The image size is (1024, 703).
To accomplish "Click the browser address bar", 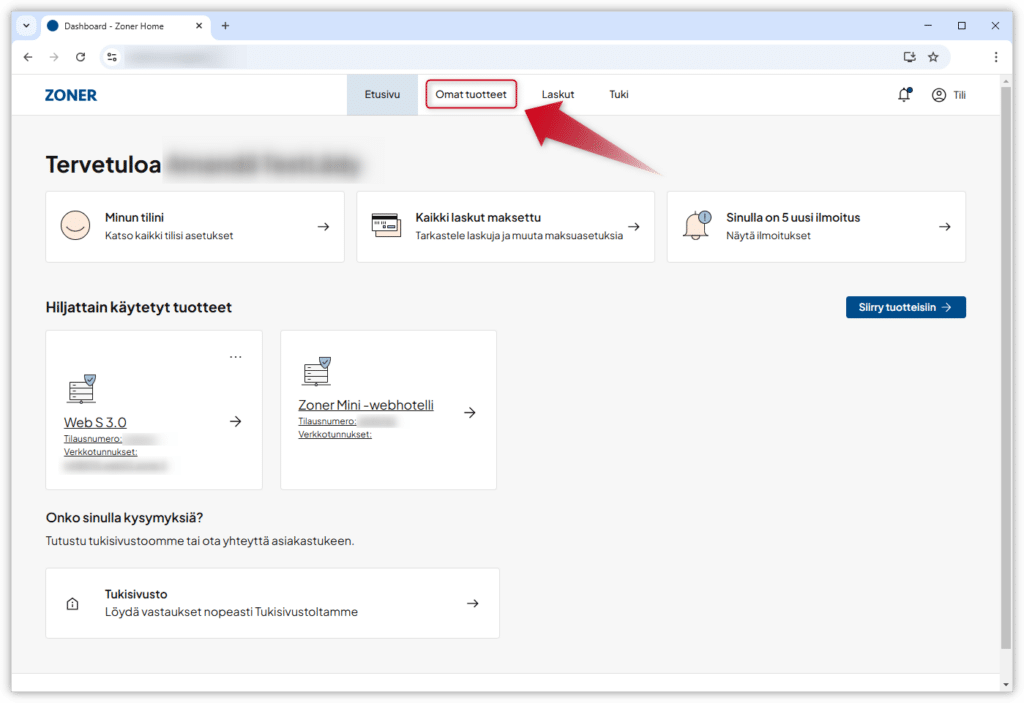I will [x=500, y=57].
